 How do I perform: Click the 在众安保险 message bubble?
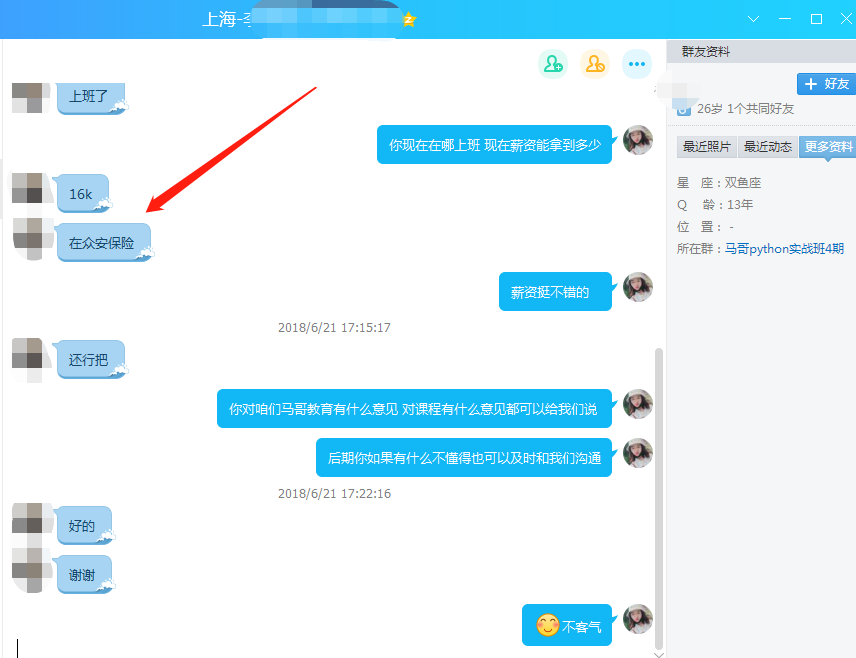(x=102, y=243)
